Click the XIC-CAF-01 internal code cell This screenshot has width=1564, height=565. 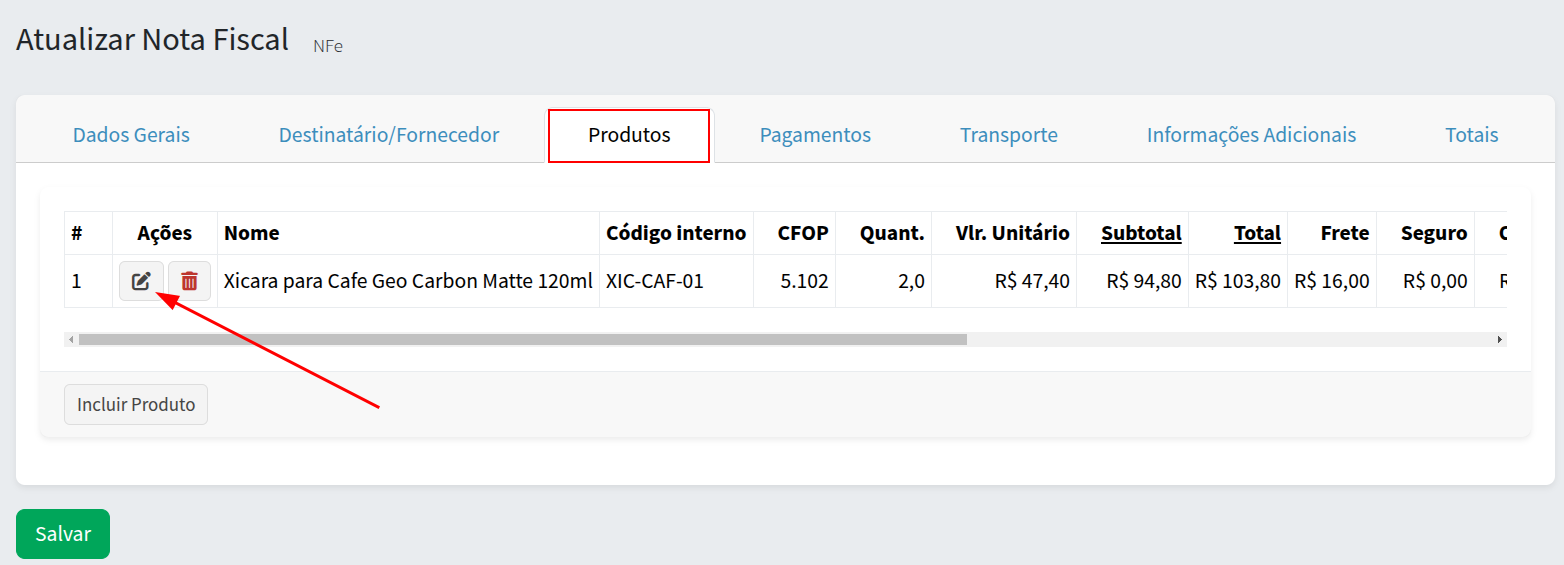(655, 281)
